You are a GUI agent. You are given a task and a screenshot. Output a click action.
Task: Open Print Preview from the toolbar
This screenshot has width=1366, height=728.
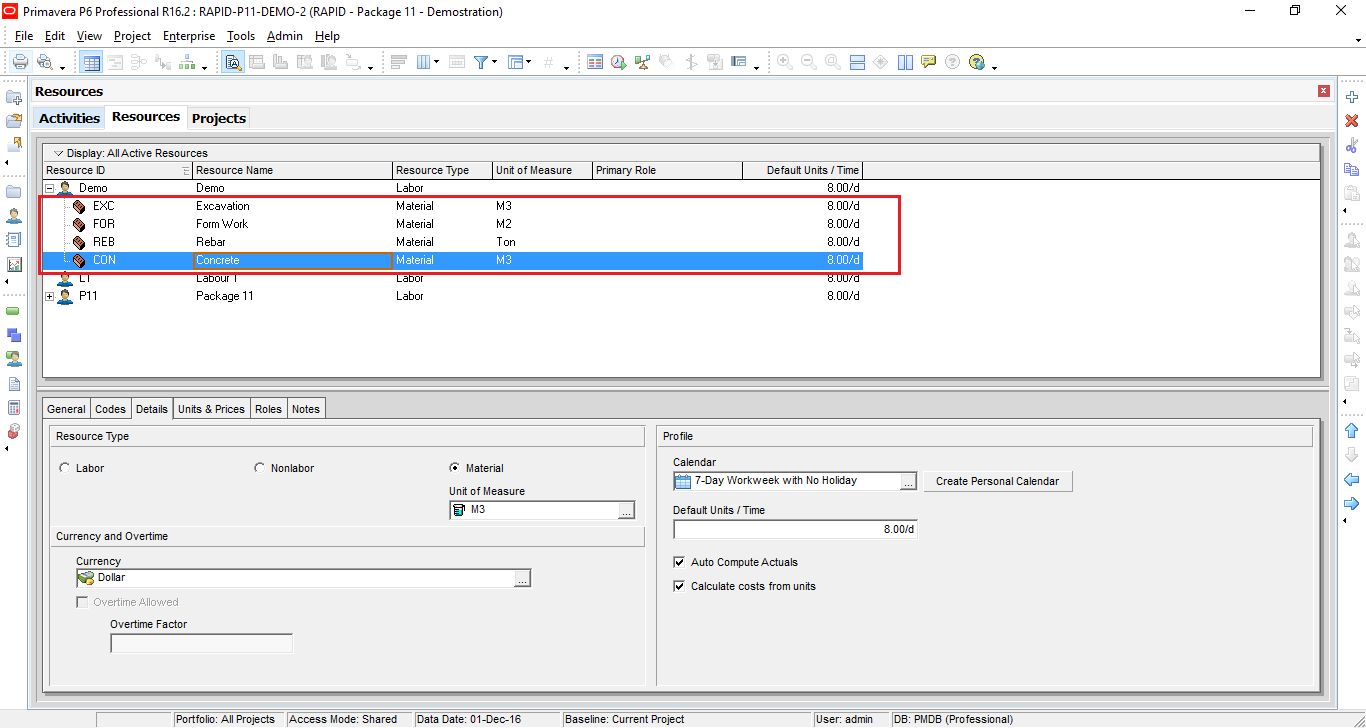(x=47, y=61)
